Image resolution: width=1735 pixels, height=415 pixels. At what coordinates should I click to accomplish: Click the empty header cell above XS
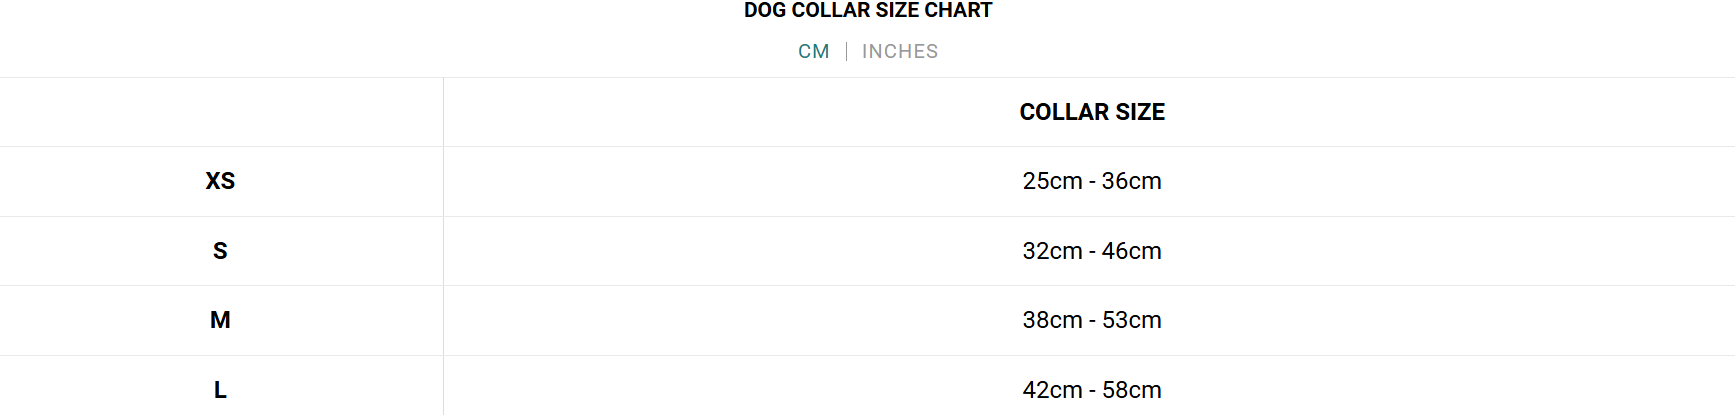coord(220,112)
